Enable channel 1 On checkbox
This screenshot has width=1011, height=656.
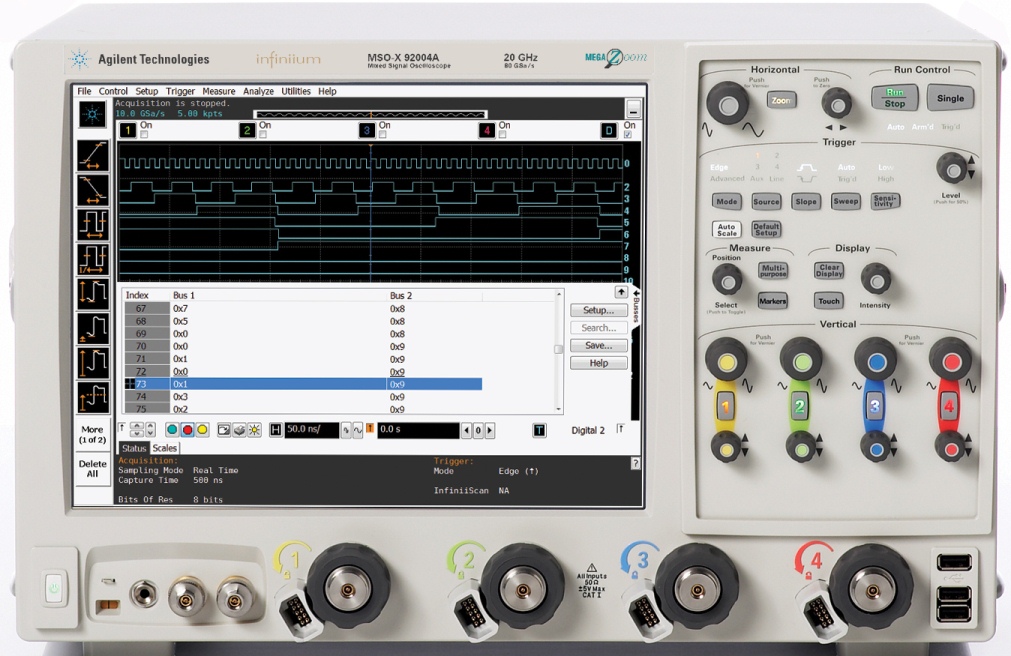click(145, 135)
